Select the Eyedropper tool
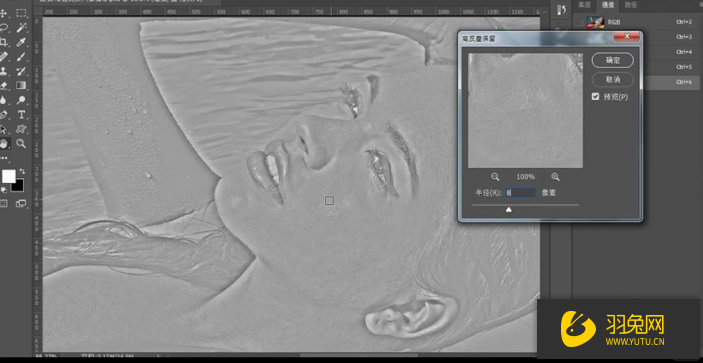 [21, 42]
